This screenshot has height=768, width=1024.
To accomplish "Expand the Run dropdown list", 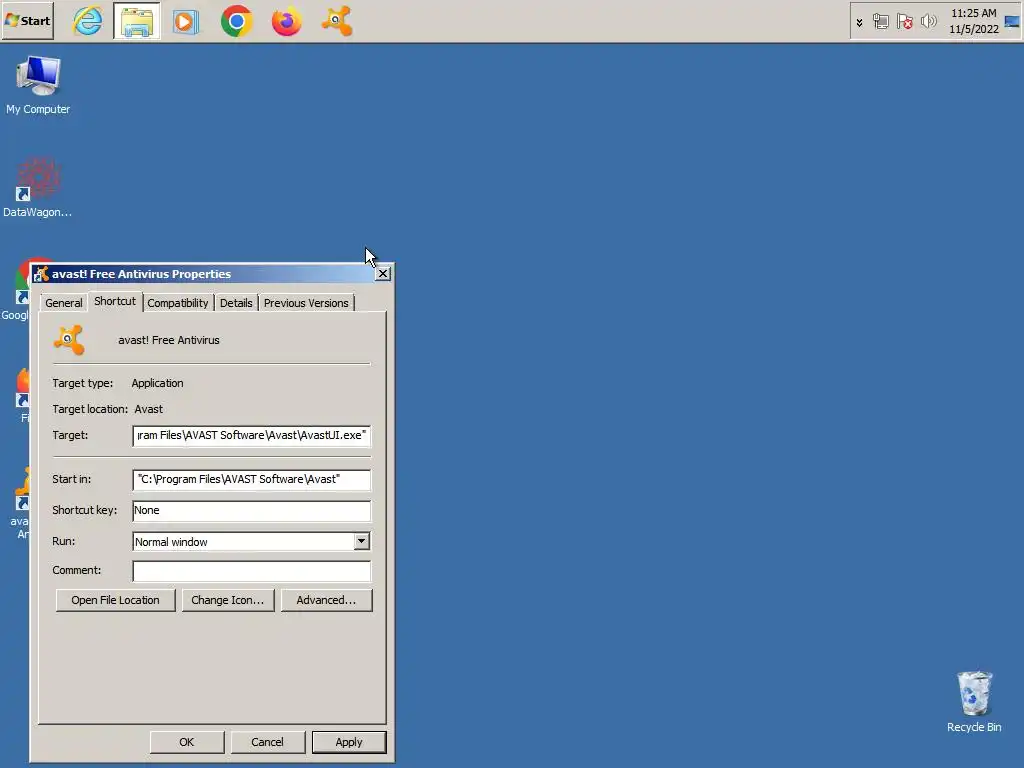I will point(361,541).
